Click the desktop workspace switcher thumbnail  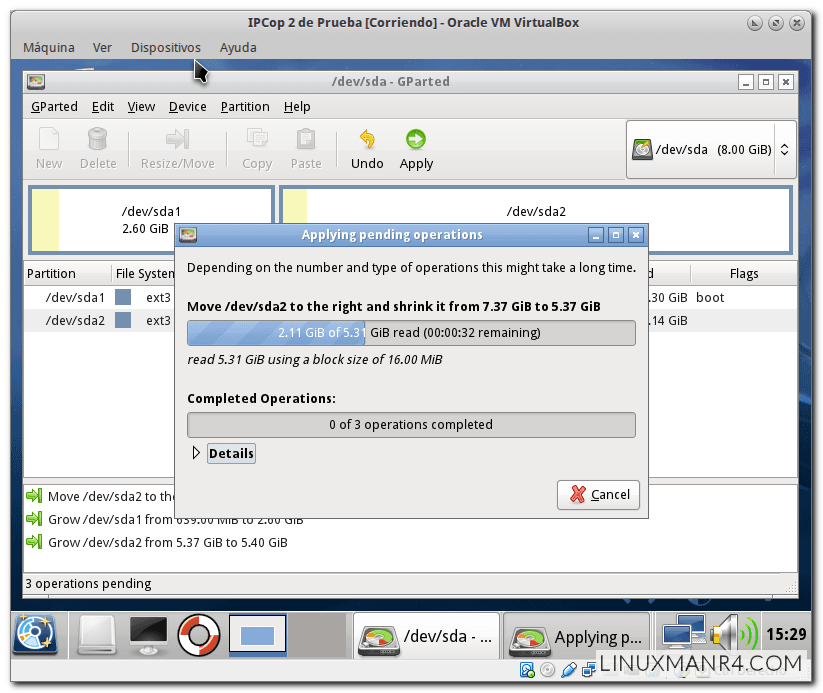[x=258, y=635]
